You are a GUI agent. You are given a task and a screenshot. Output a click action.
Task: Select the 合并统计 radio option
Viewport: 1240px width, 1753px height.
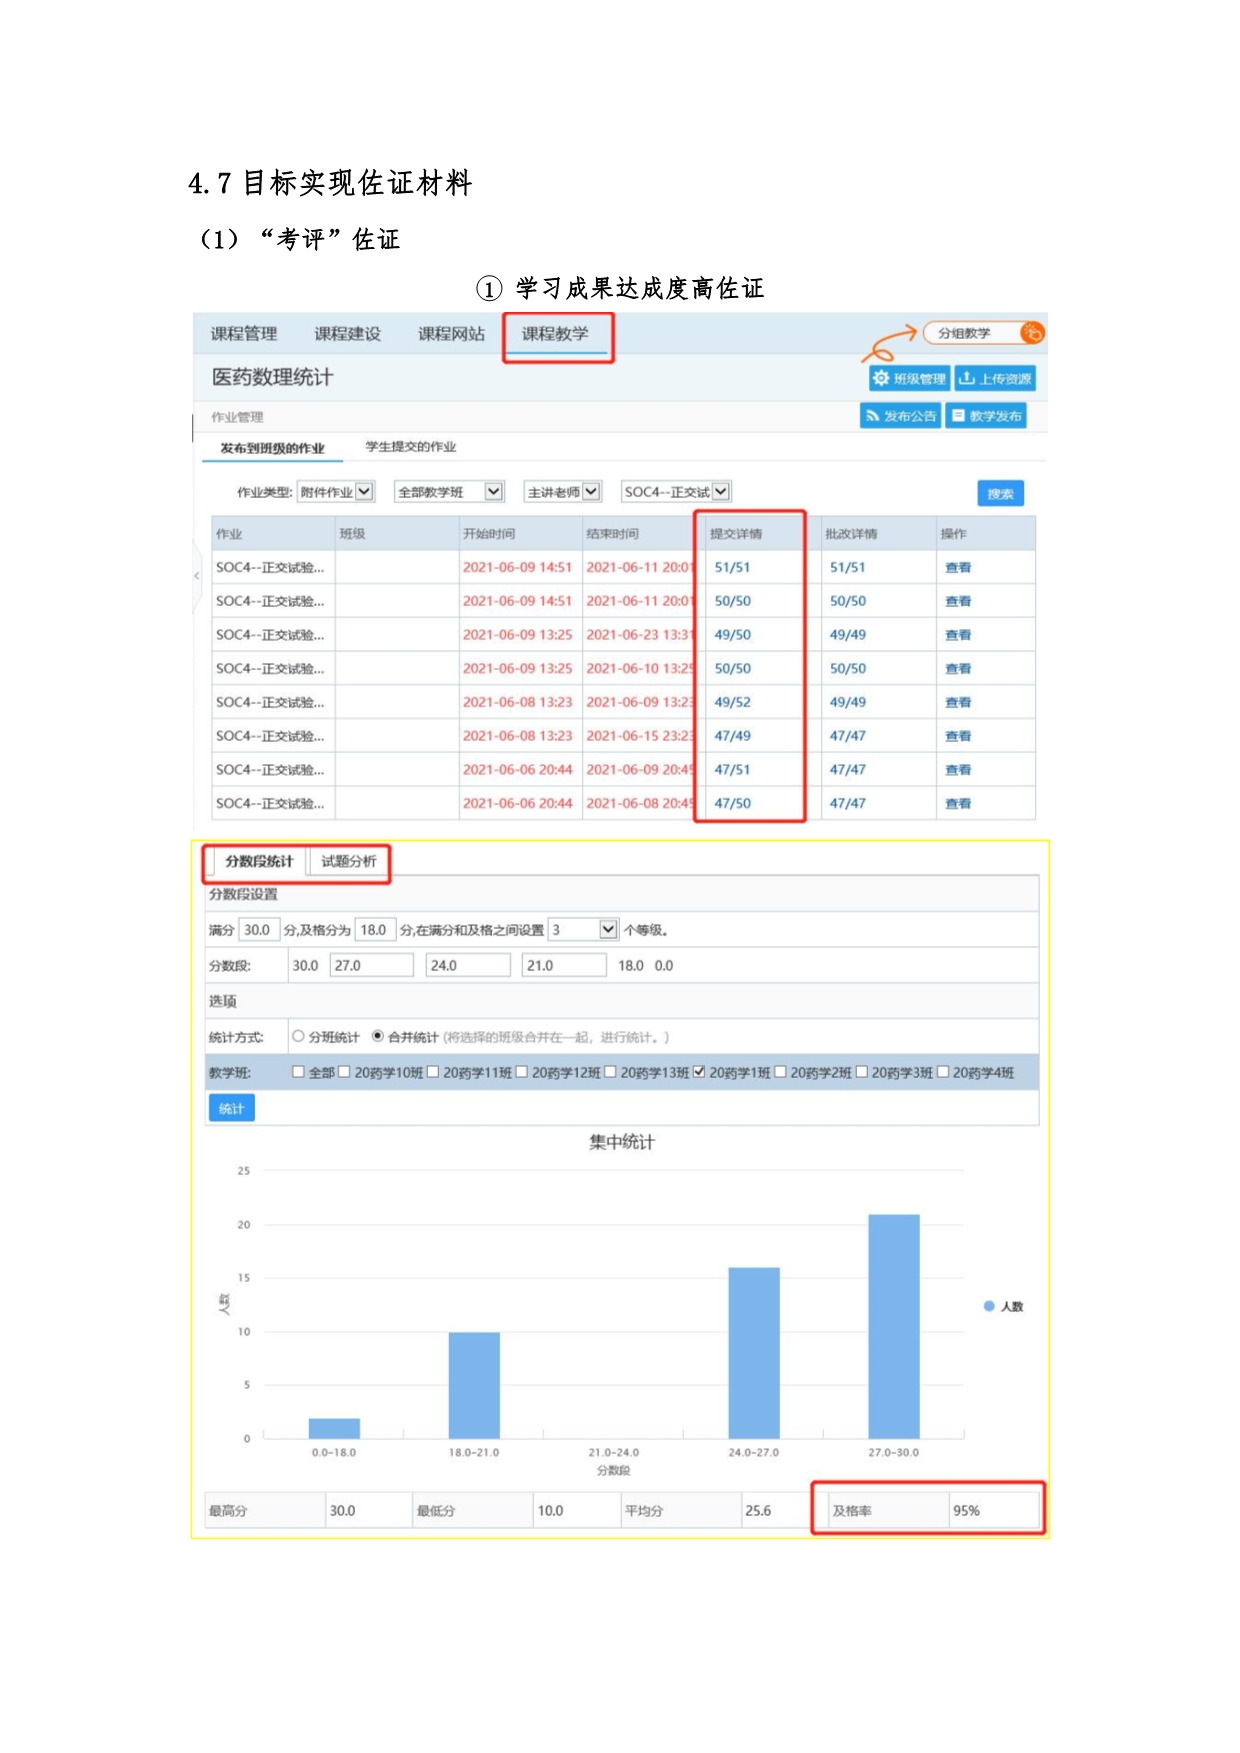point(378,1036)
